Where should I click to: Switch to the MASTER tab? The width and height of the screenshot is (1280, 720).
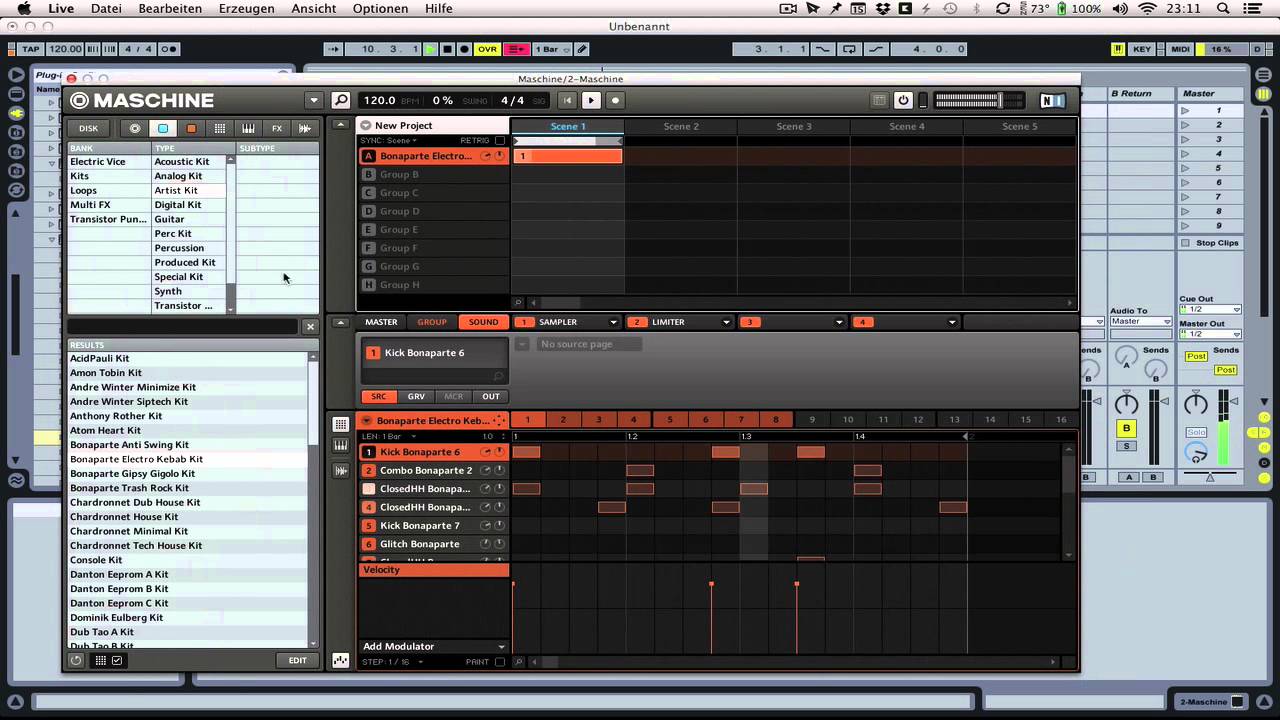[x=381, y=322]
